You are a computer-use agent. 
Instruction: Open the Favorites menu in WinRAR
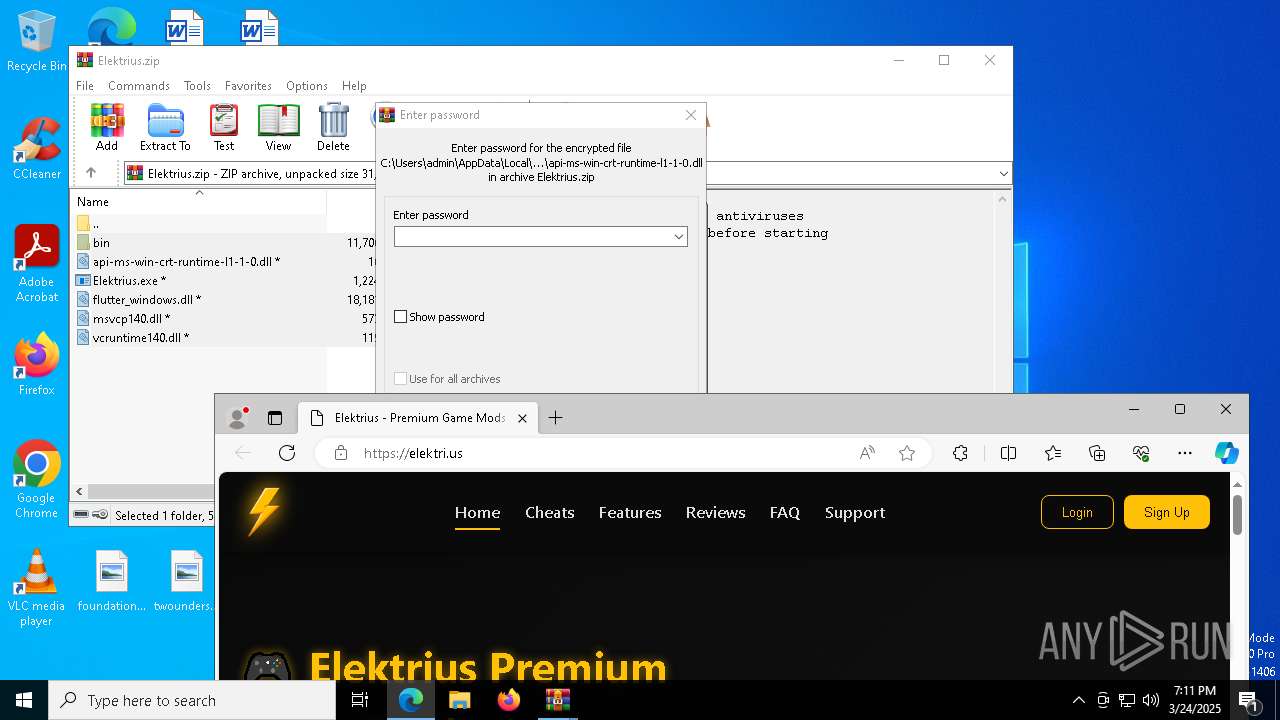[248, 86]
